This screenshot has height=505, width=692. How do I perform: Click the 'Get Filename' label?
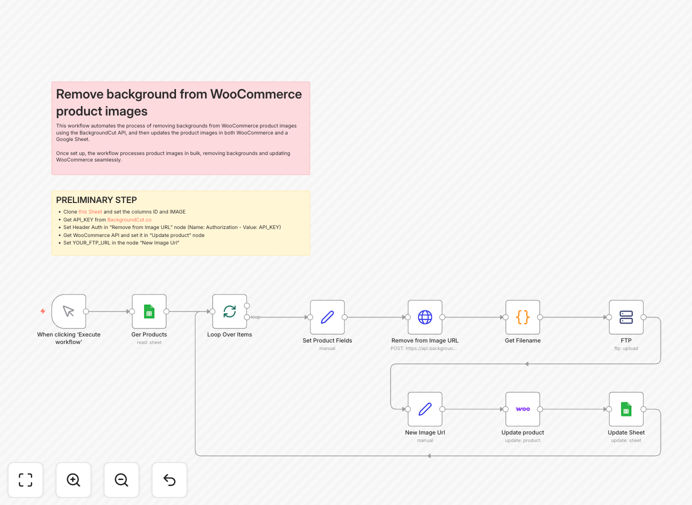pos(523,340)
